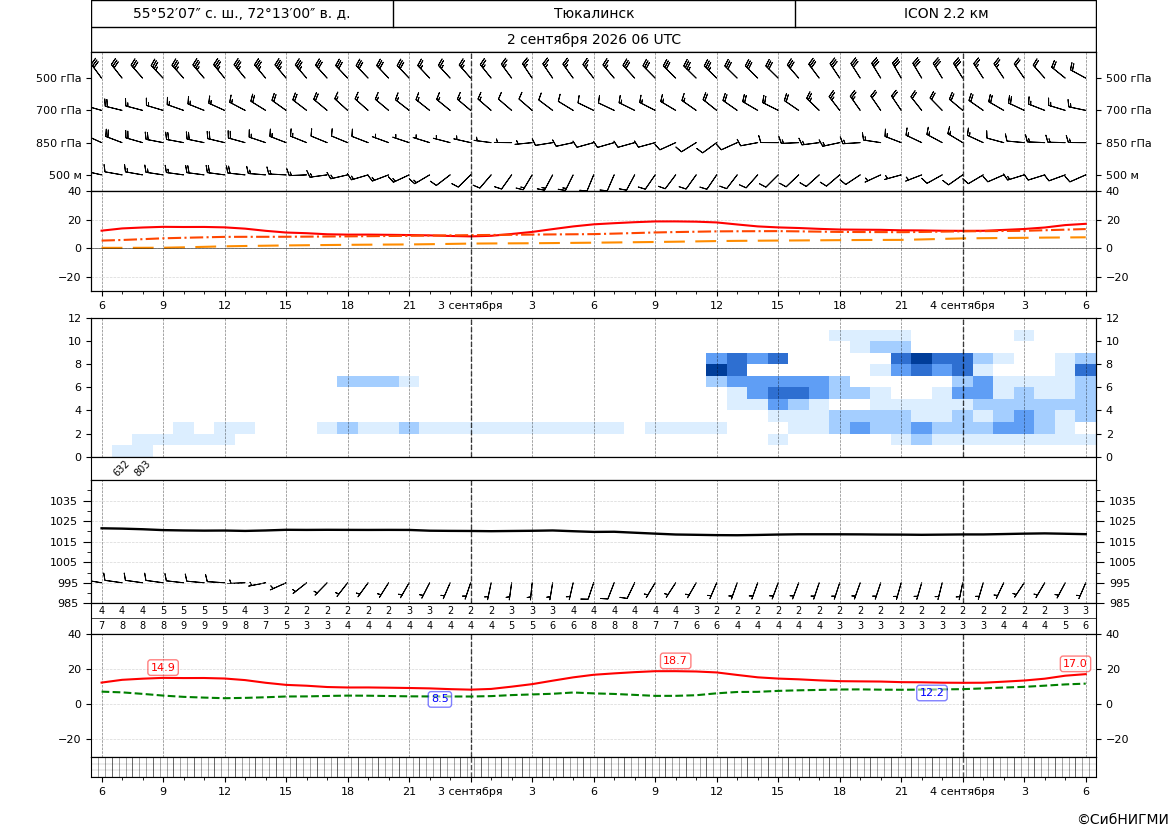Select the ICON 2.2 км model label

pos(945,13)
